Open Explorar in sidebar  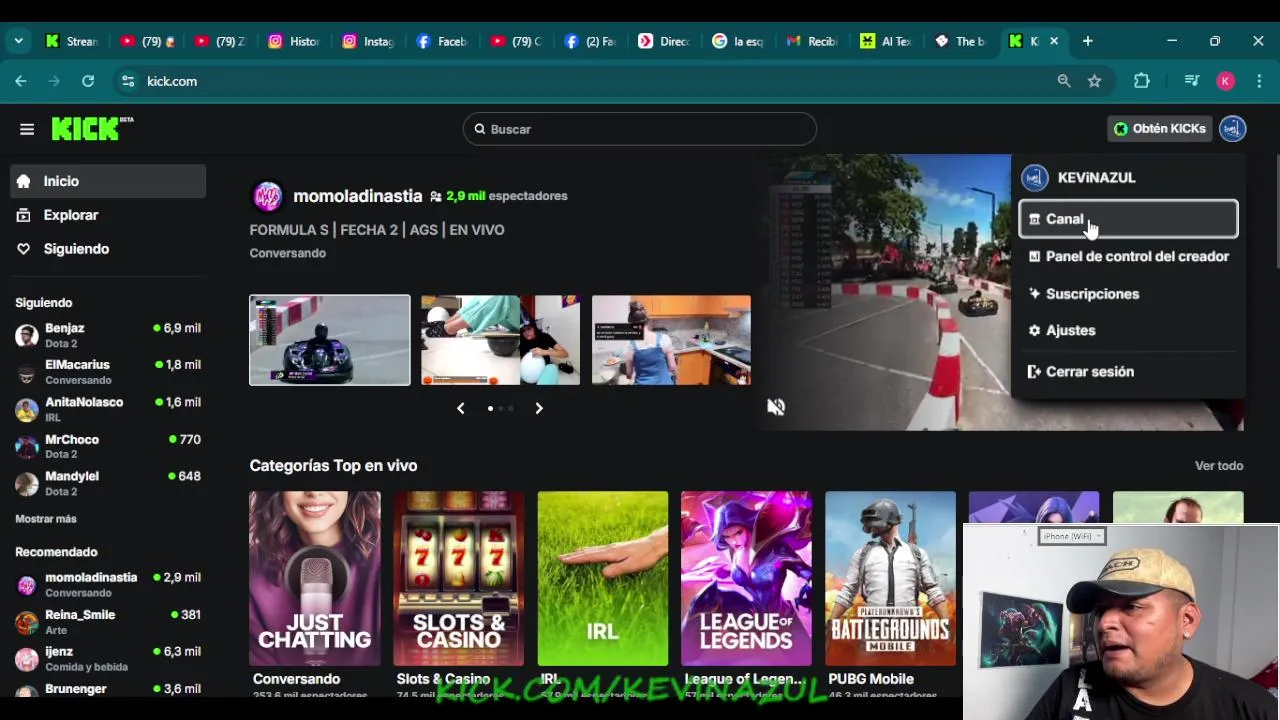click(x=108, y=215)
